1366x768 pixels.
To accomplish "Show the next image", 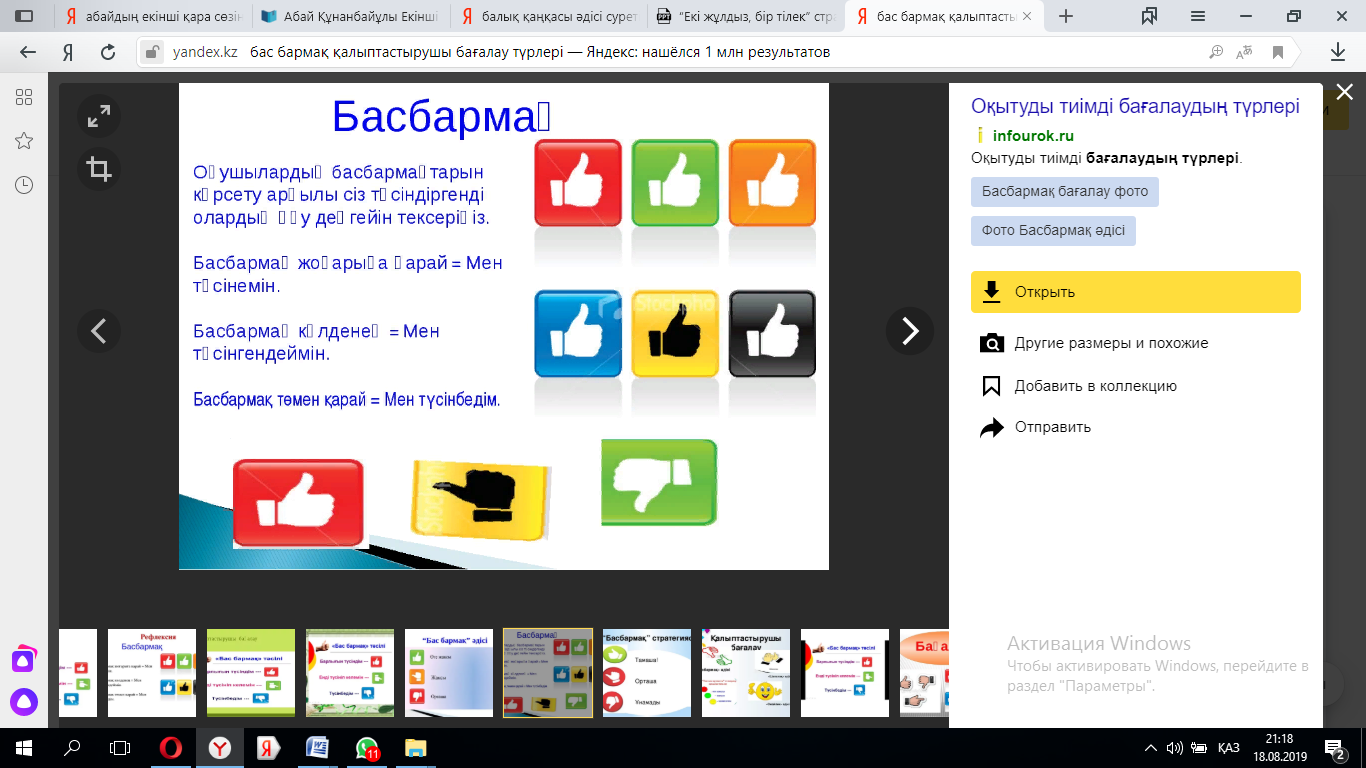I will click(910, 331).
